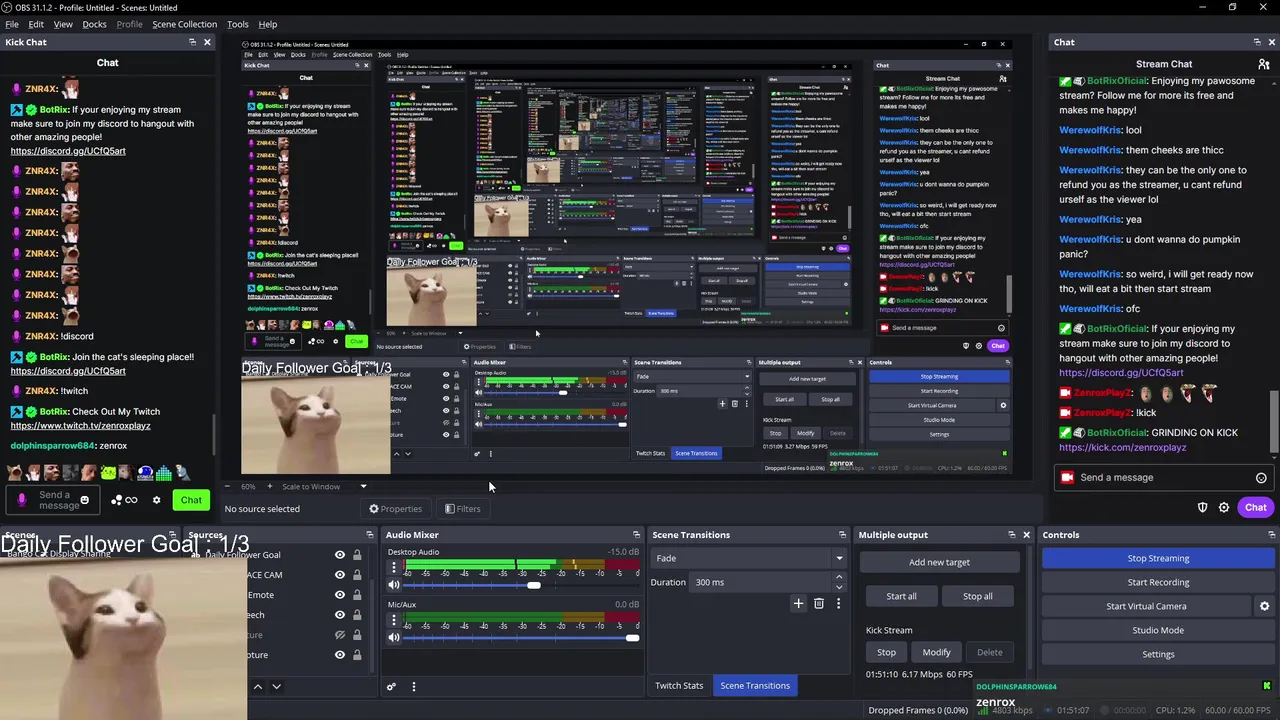Click shield moderator icon in Stream Chat
Image resolution: width=1280 pixels, height=720 pixels.
point(1203,508)
